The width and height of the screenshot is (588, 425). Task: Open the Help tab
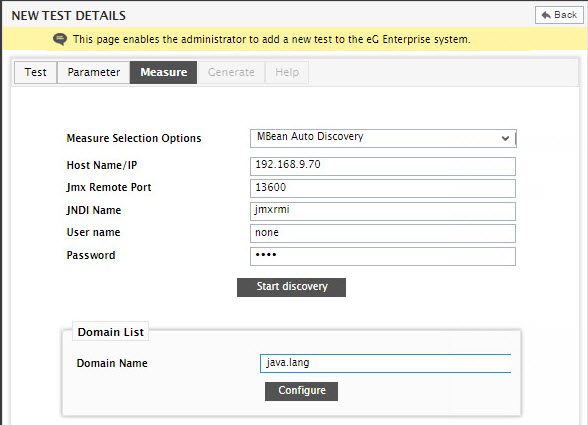pyautogui.click(x=287, y=72)
